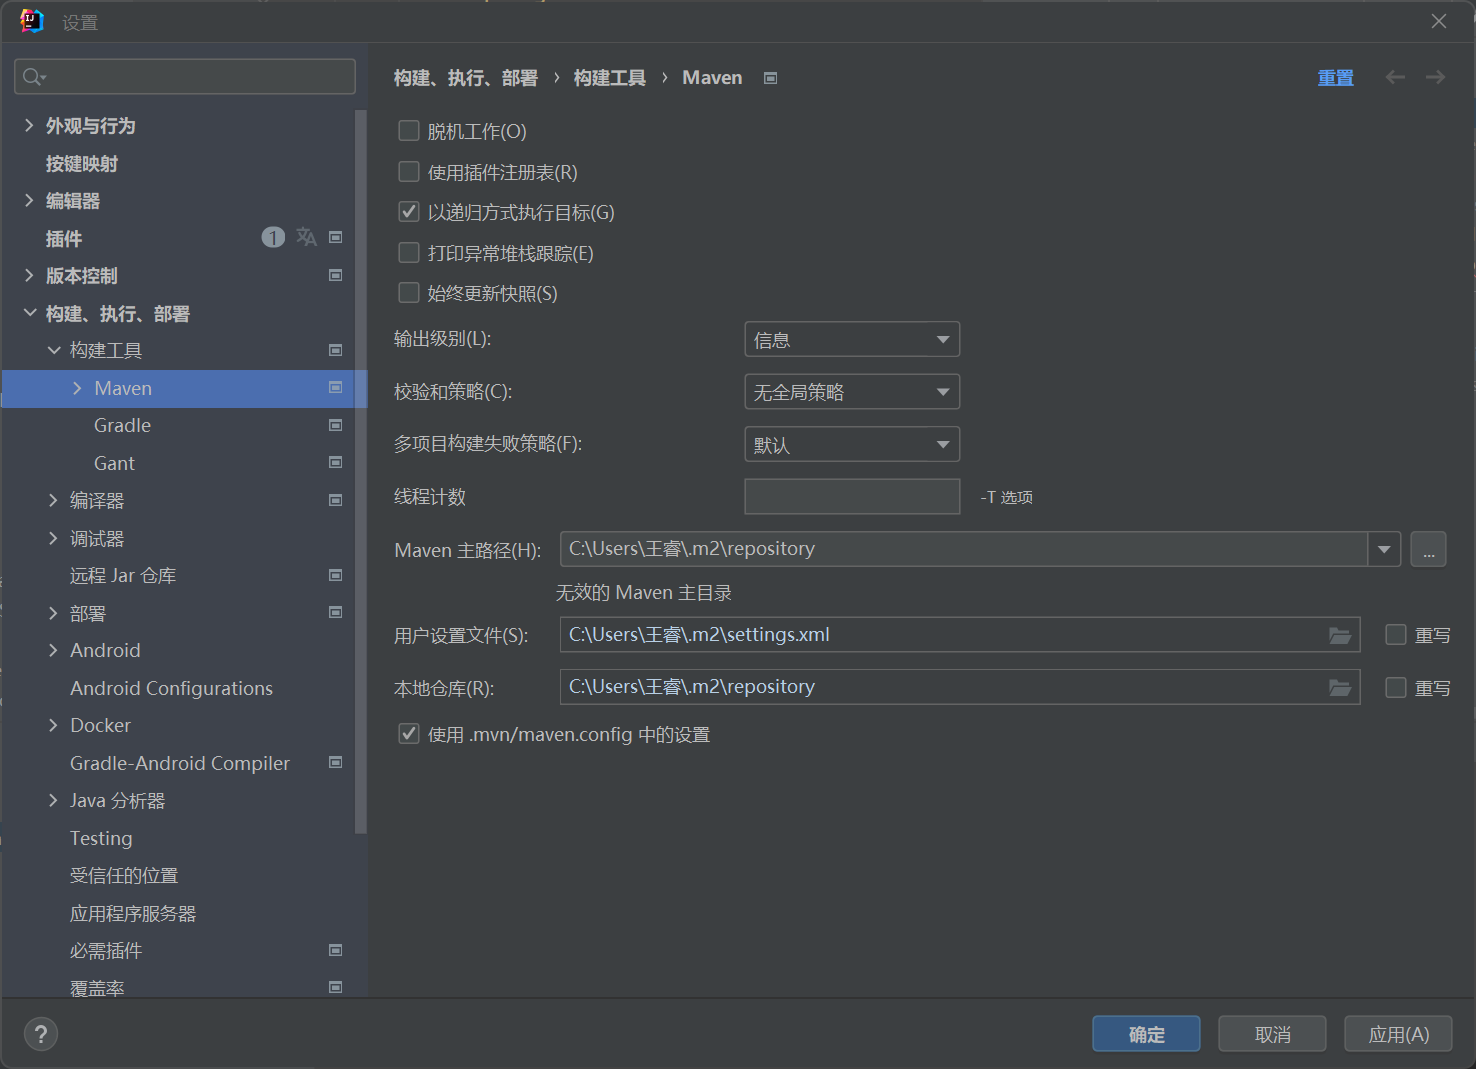Click the project-level icon in the 远程 Jar 仓库 row
This screenshot has width=1476, height=1069.
(x=336, y=575)
